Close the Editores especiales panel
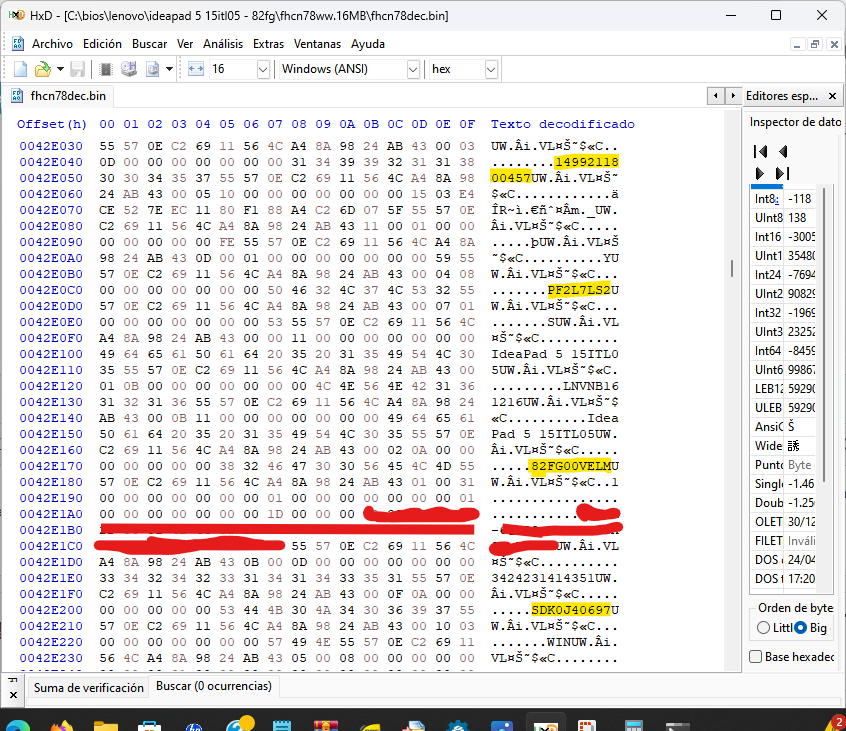846x731 pixels. pyautogui.click(x=833, y=96)
